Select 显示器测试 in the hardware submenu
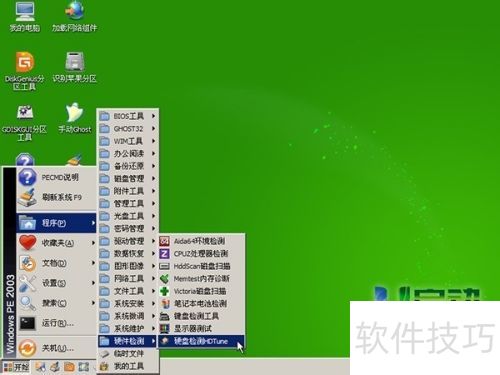The width and height of the screenshot is (500, 375). (x=201, y=329)
